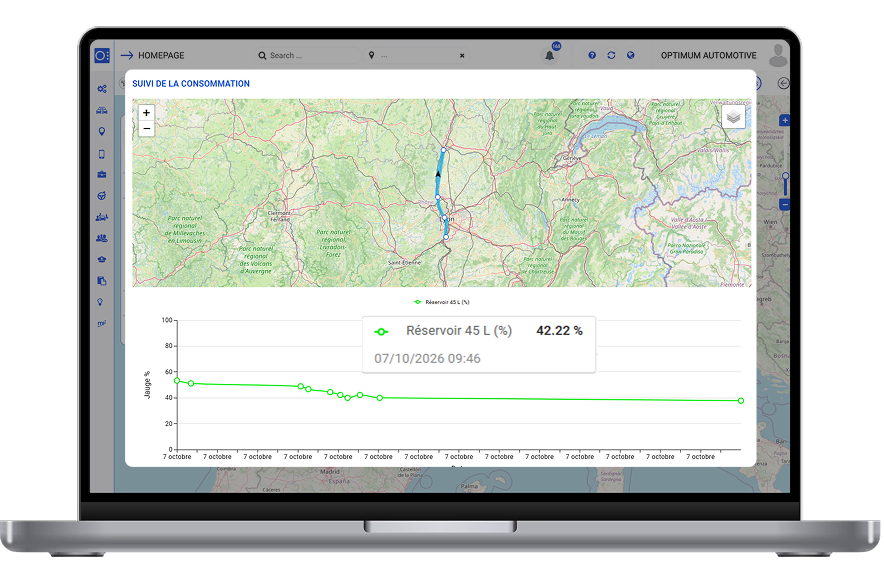Click the SUIVI DE LA CONSOMMATION heading
This screenshot has height=588, width=884.
(191, 83)
